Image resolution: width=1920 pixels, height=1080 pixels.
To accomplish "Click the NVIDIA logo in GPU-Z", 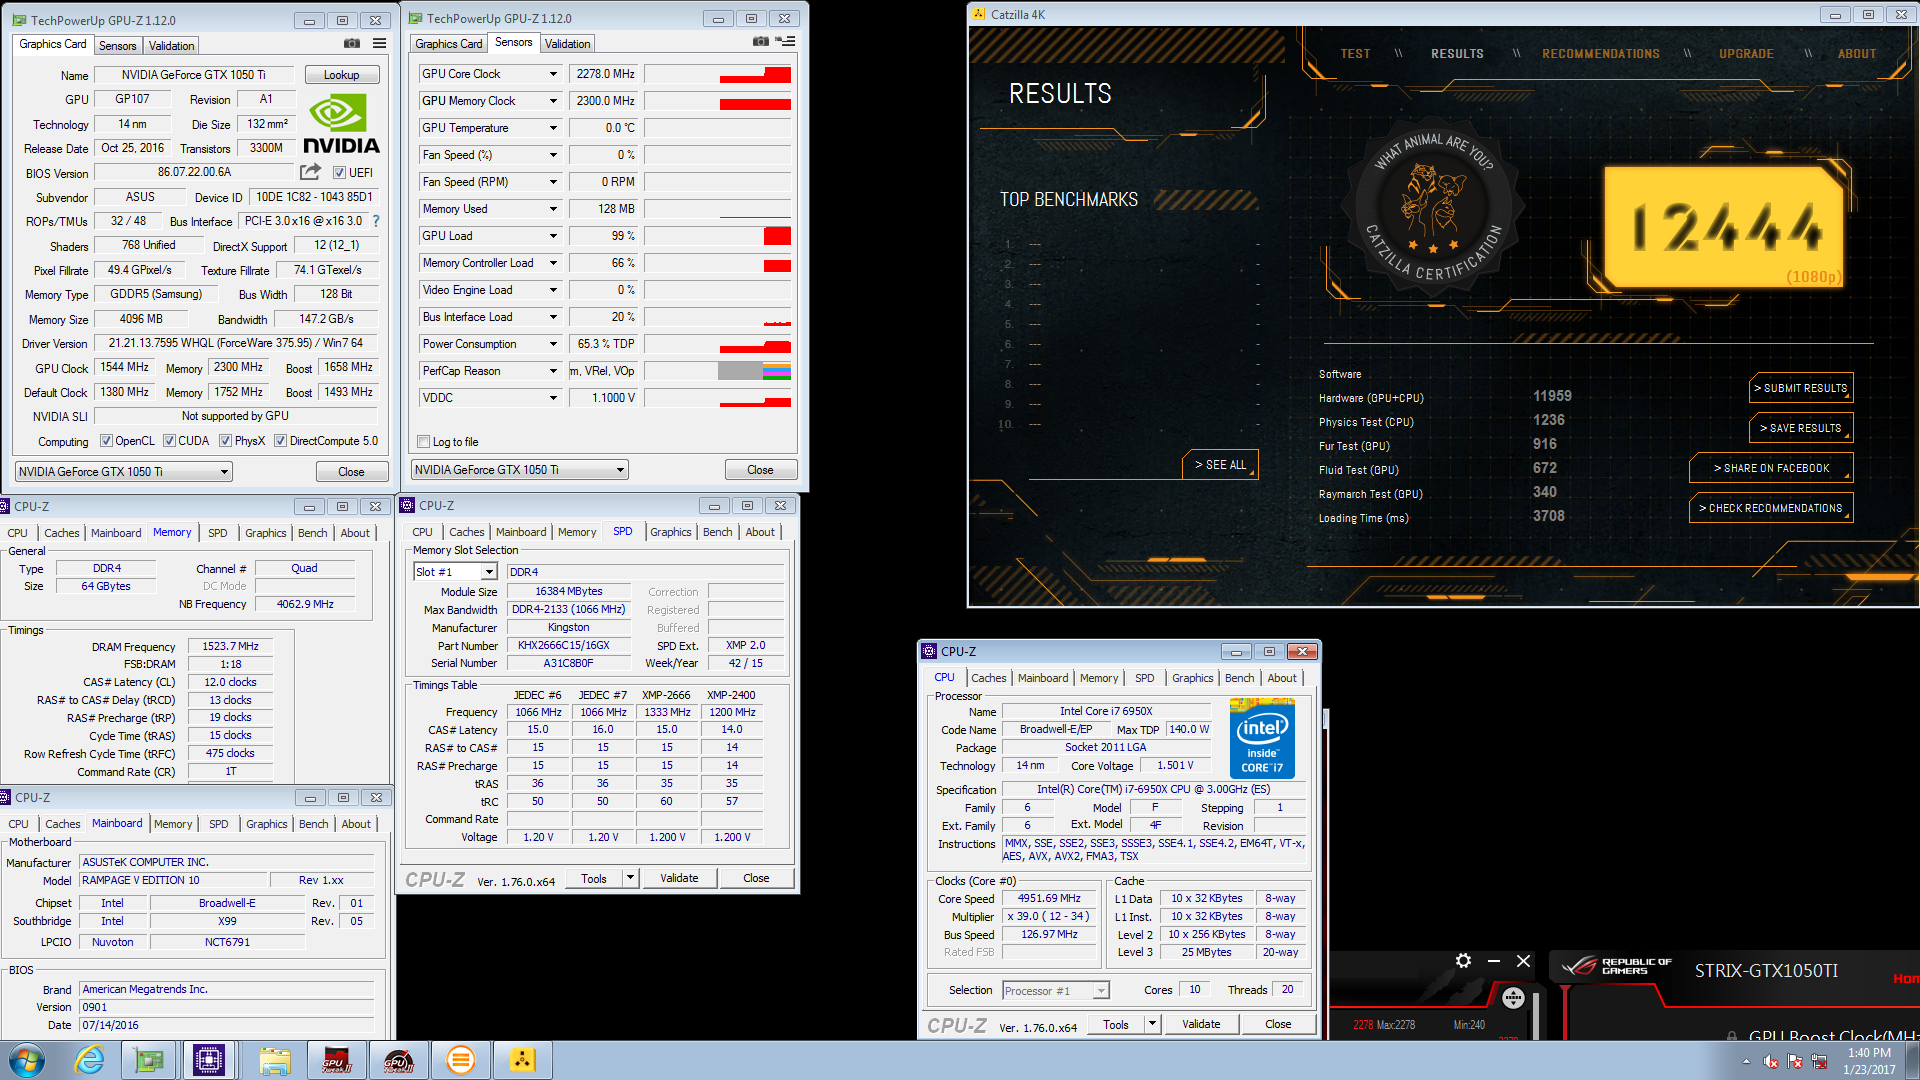I will pos(341,124).
